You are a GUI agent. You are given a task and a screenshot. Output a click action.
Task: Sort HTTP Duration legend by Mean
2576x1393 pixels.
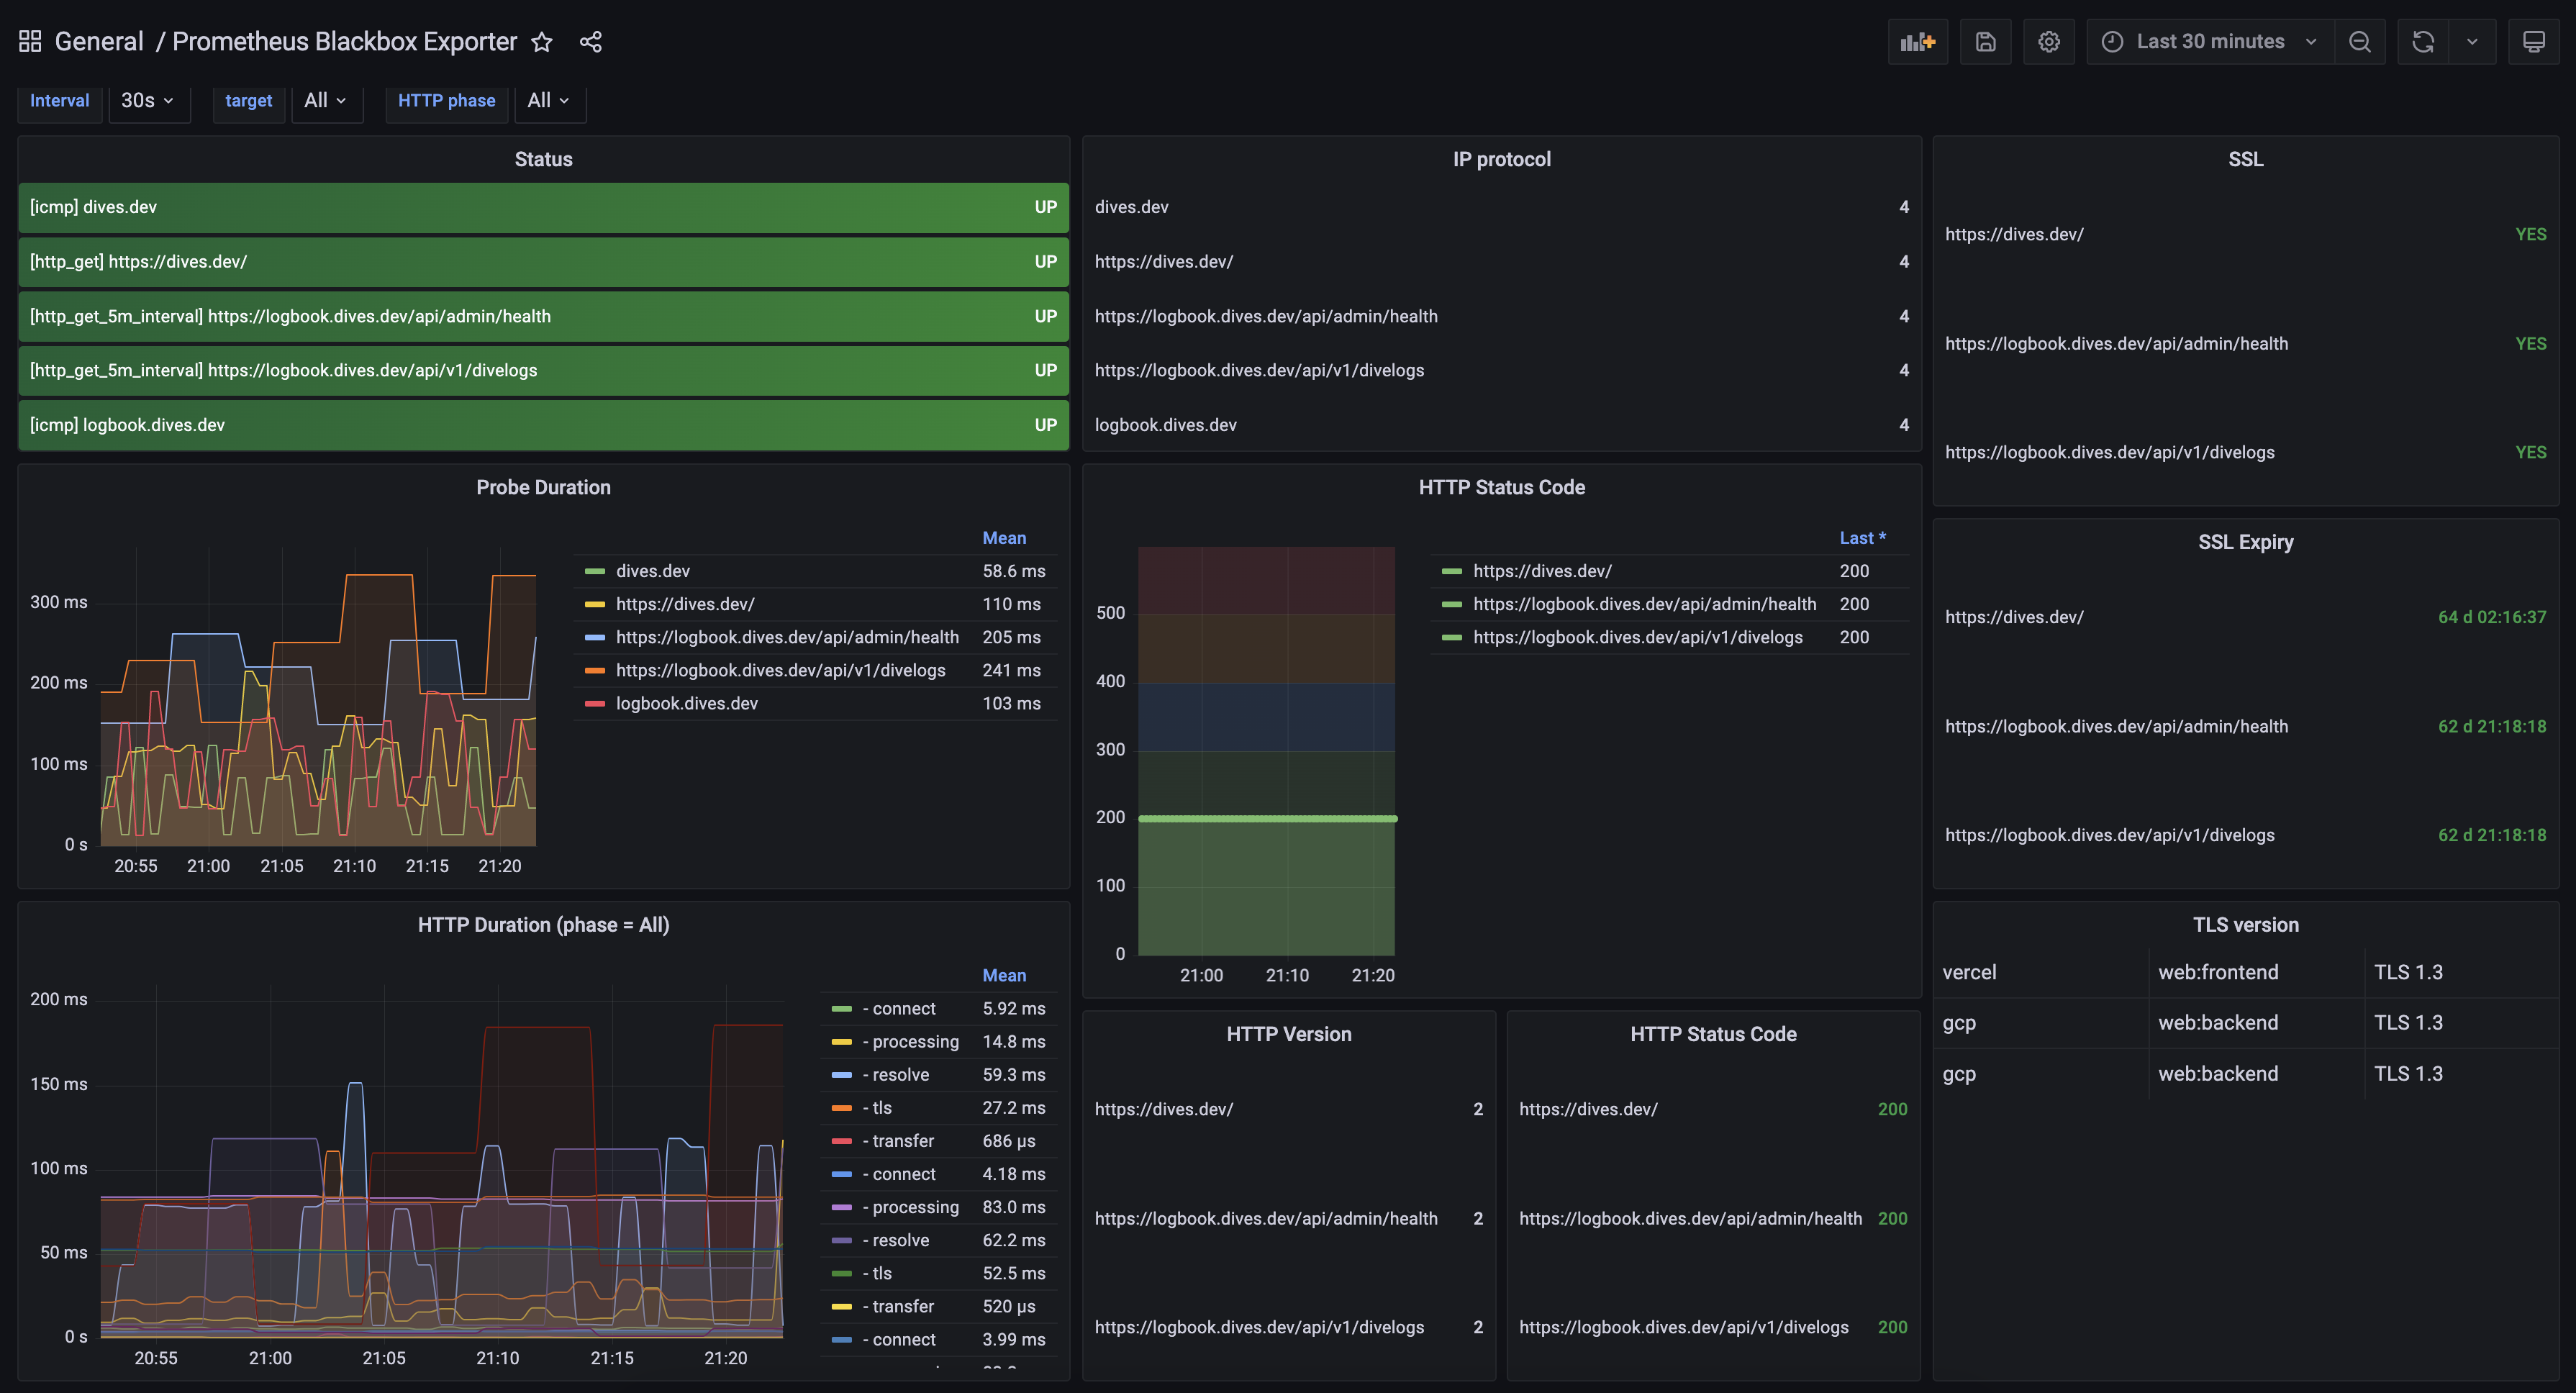(x=1004, y=975)
